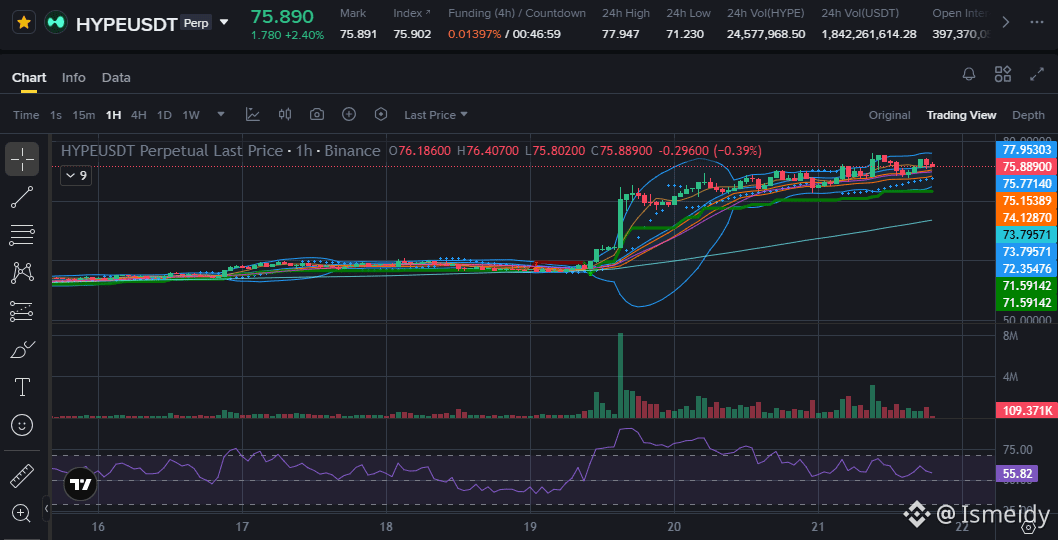Viewport: 1058px width, 540px height.
Task: Click the price alert bell icon
Action: click(970, 74)
